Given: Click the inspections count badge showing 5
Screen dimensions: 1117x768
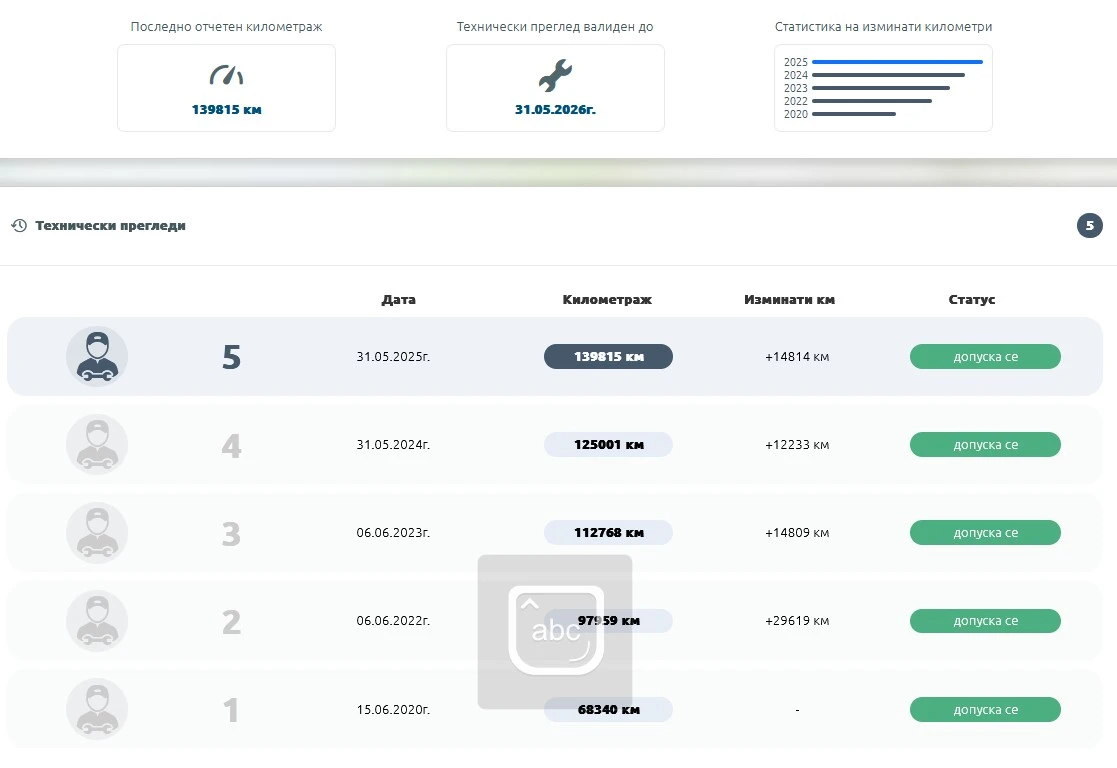Looking at the screenshot, I should click(1089, 226).
